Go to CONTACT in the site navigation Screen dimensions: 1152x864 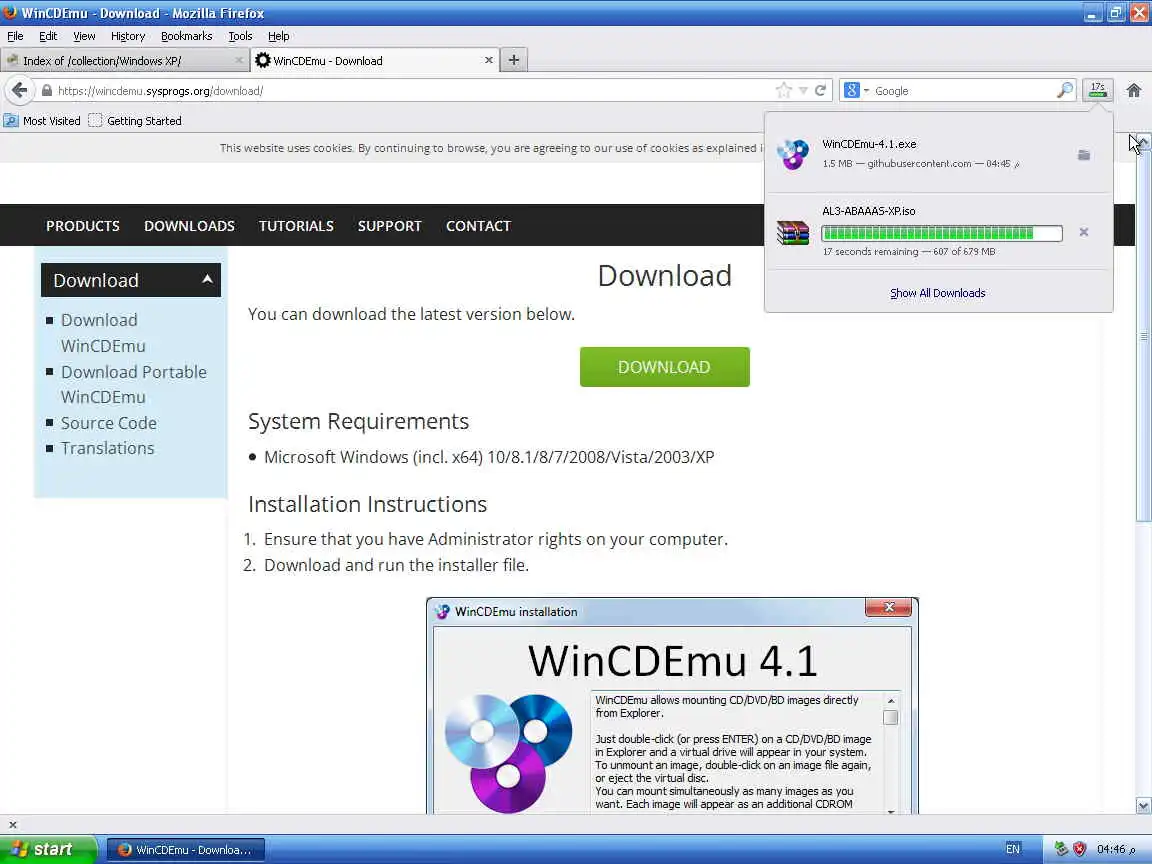point(478,226)
